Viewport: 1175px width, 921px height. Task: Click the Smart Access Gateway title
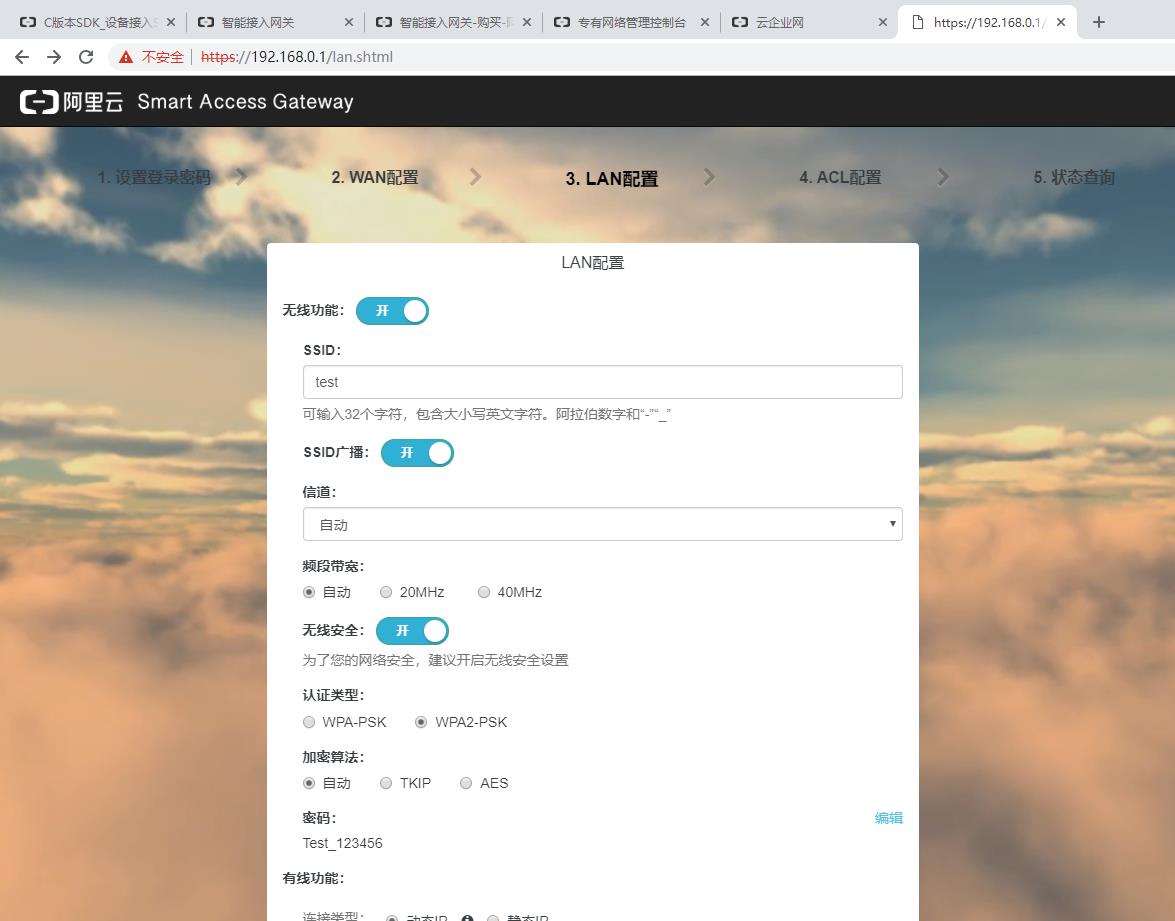click(x=245, y=102)
